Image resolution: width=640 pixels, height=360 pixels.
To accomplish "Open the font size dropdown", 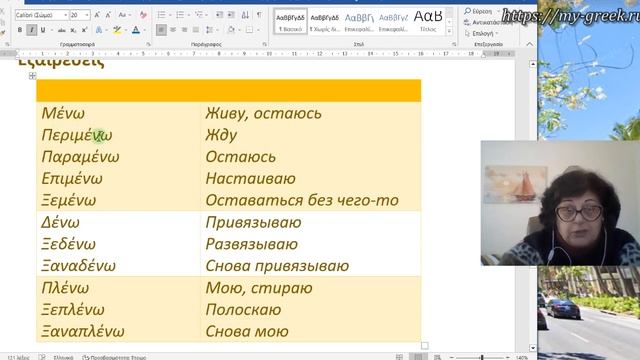I will [87, 15].
